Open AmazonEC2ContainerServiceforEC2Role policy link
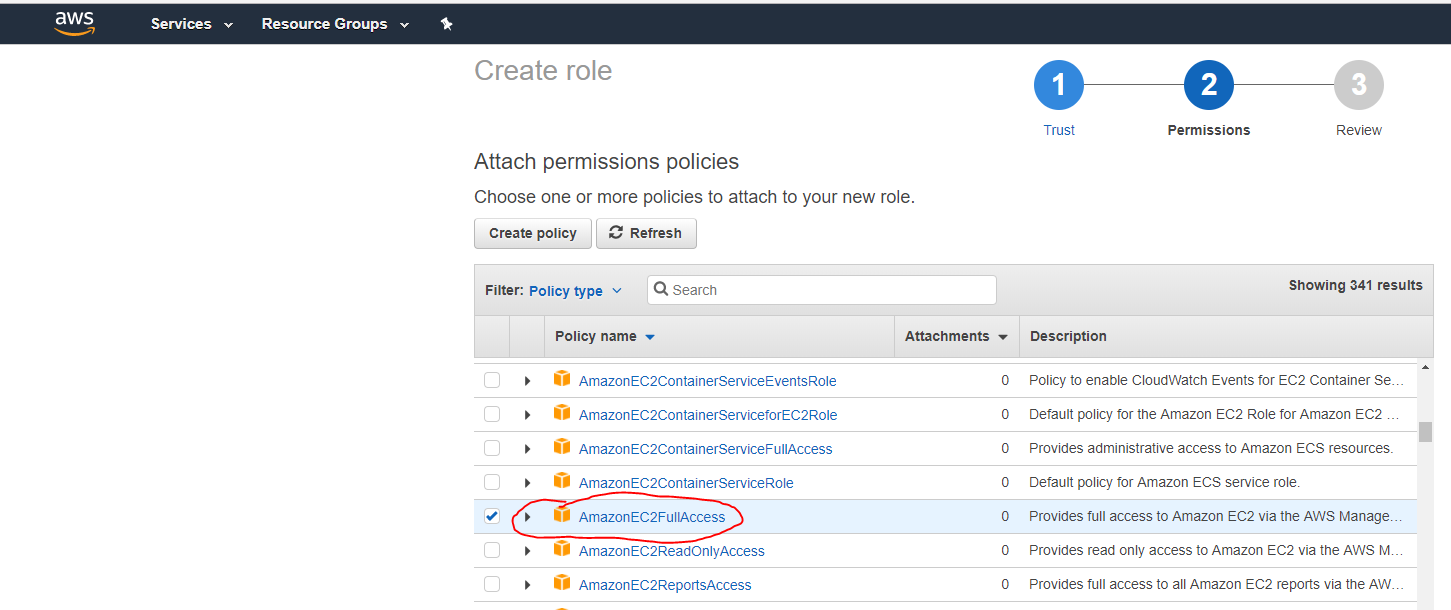 click(x=708, y=415)
